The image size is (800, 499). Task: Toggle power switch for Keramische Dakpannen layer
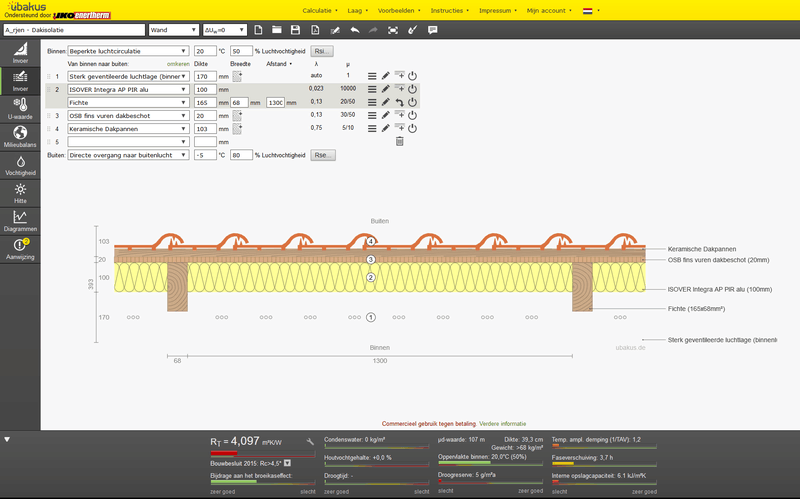pyautogui.click(x=412, y=129)
